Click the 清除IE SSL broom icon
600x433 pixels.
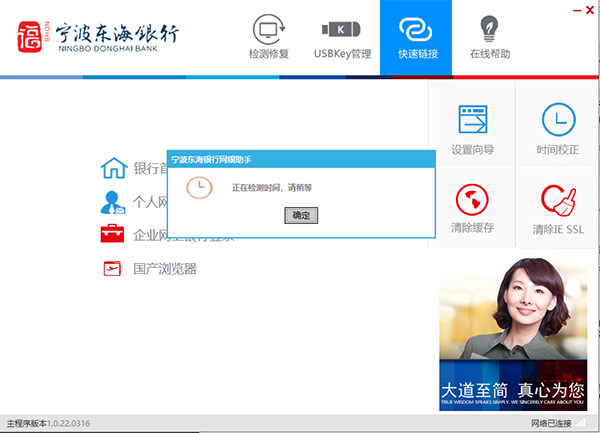point(558,200)
